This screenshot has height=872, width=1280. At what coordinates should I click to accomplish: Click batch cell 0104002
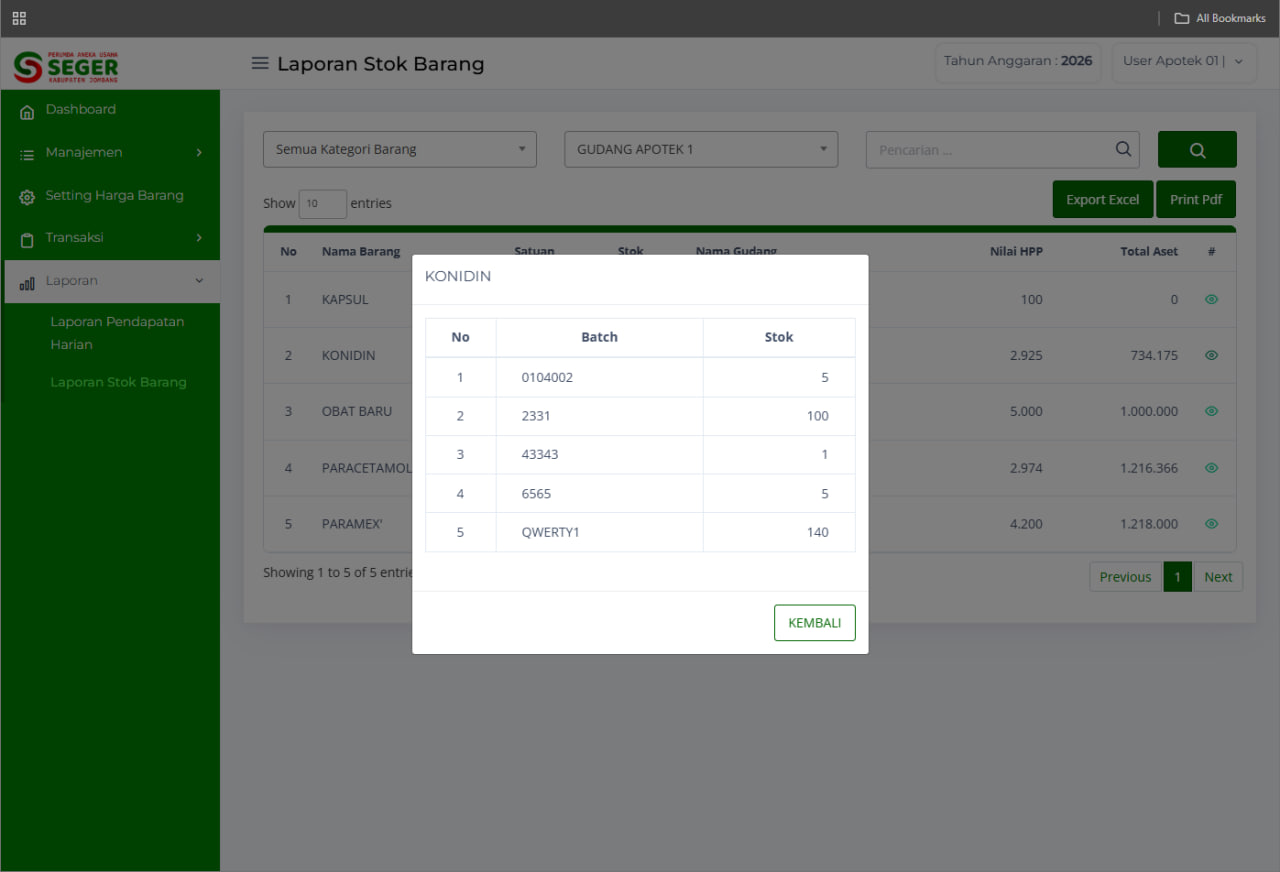(x=600, y=378)
